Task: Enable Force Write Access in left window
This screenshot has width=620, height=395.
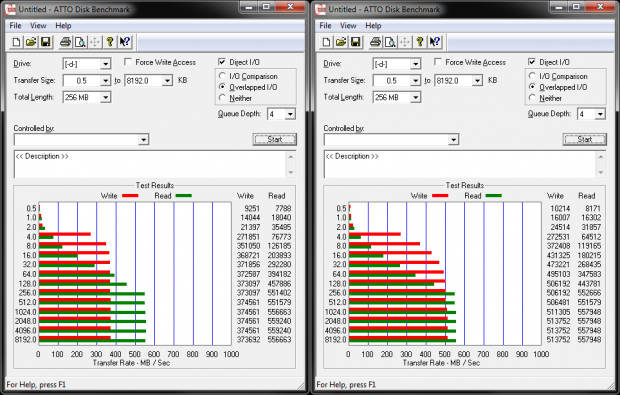Action: [x=128, y=62]
